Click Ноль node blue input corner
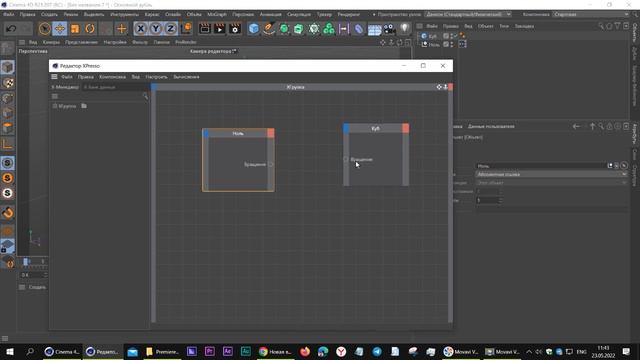 click(x=206, y=133)
